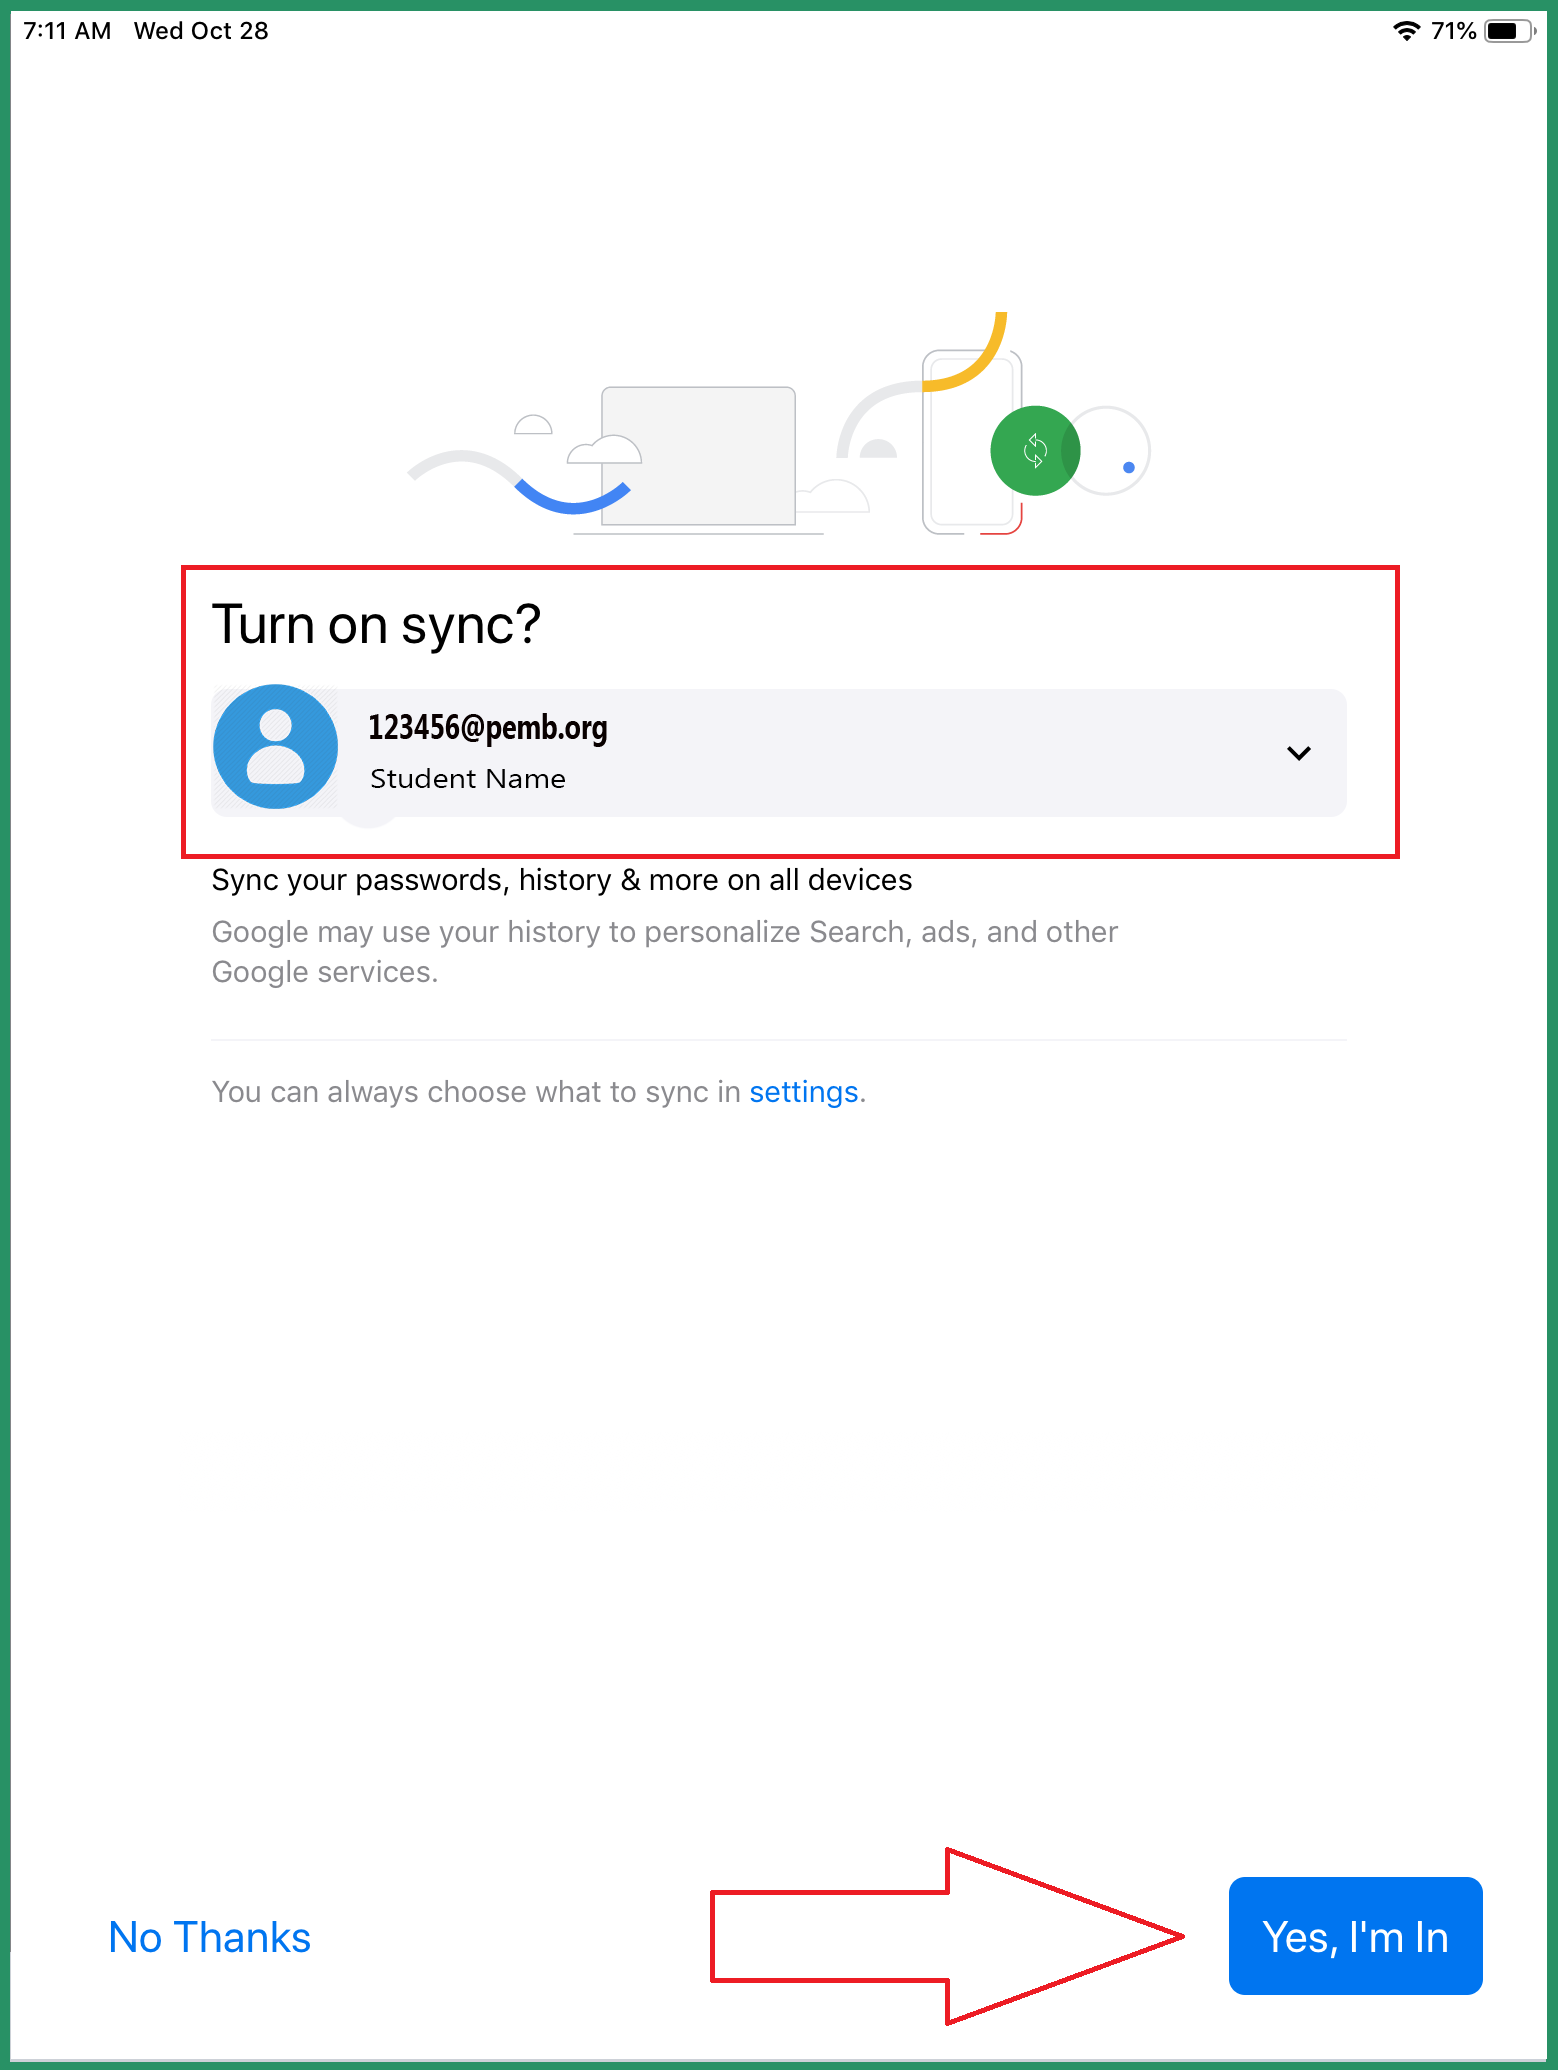Screen dimensions: 1558x2070
Task: Tap the phone outline illustration
Action: point(971,442)
